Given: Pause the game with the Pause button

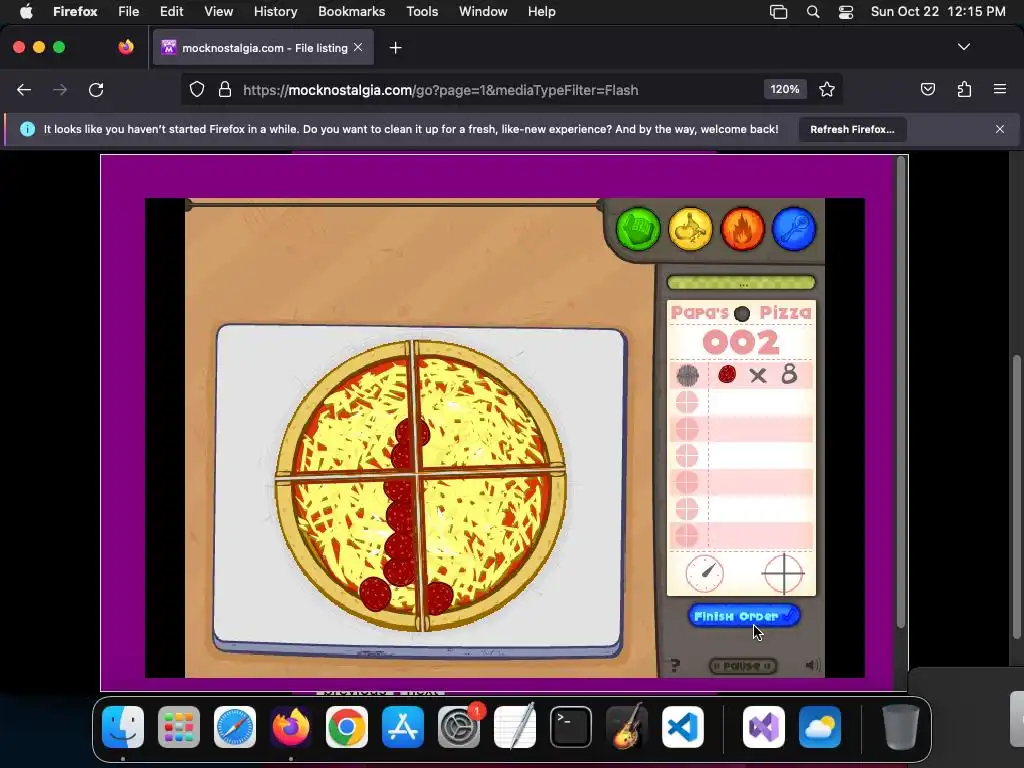Looking at the screenshot, I should pyautogui.click(x=743, y=665).
